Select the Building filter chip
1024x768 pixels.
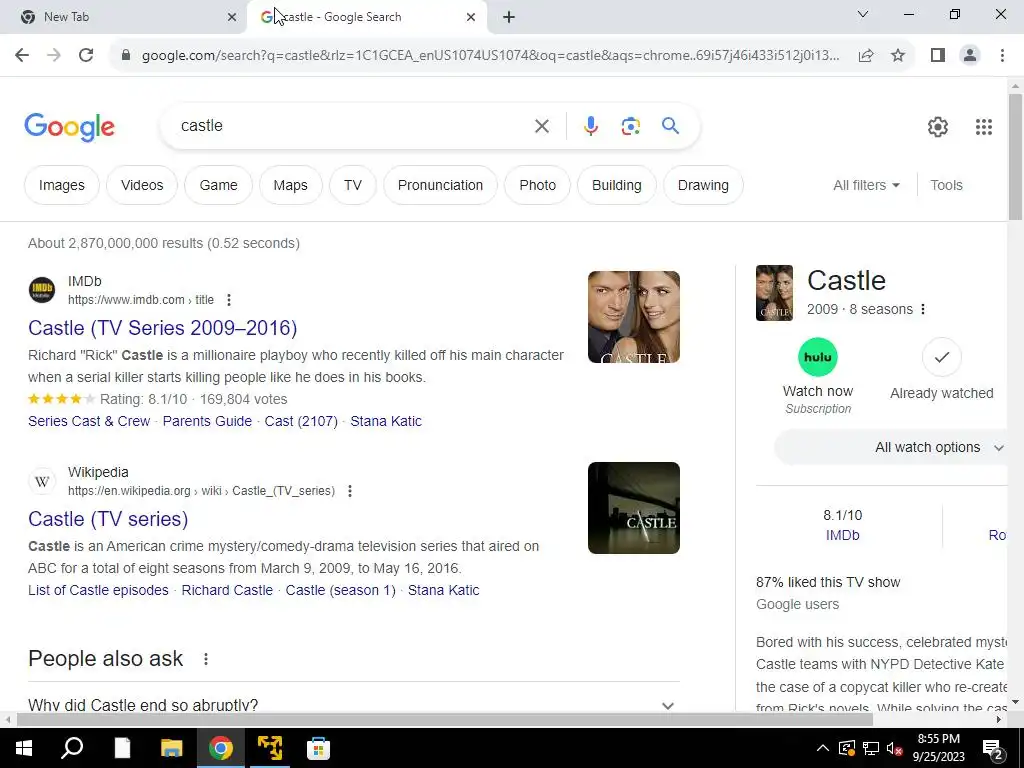[x=616, y=185]
